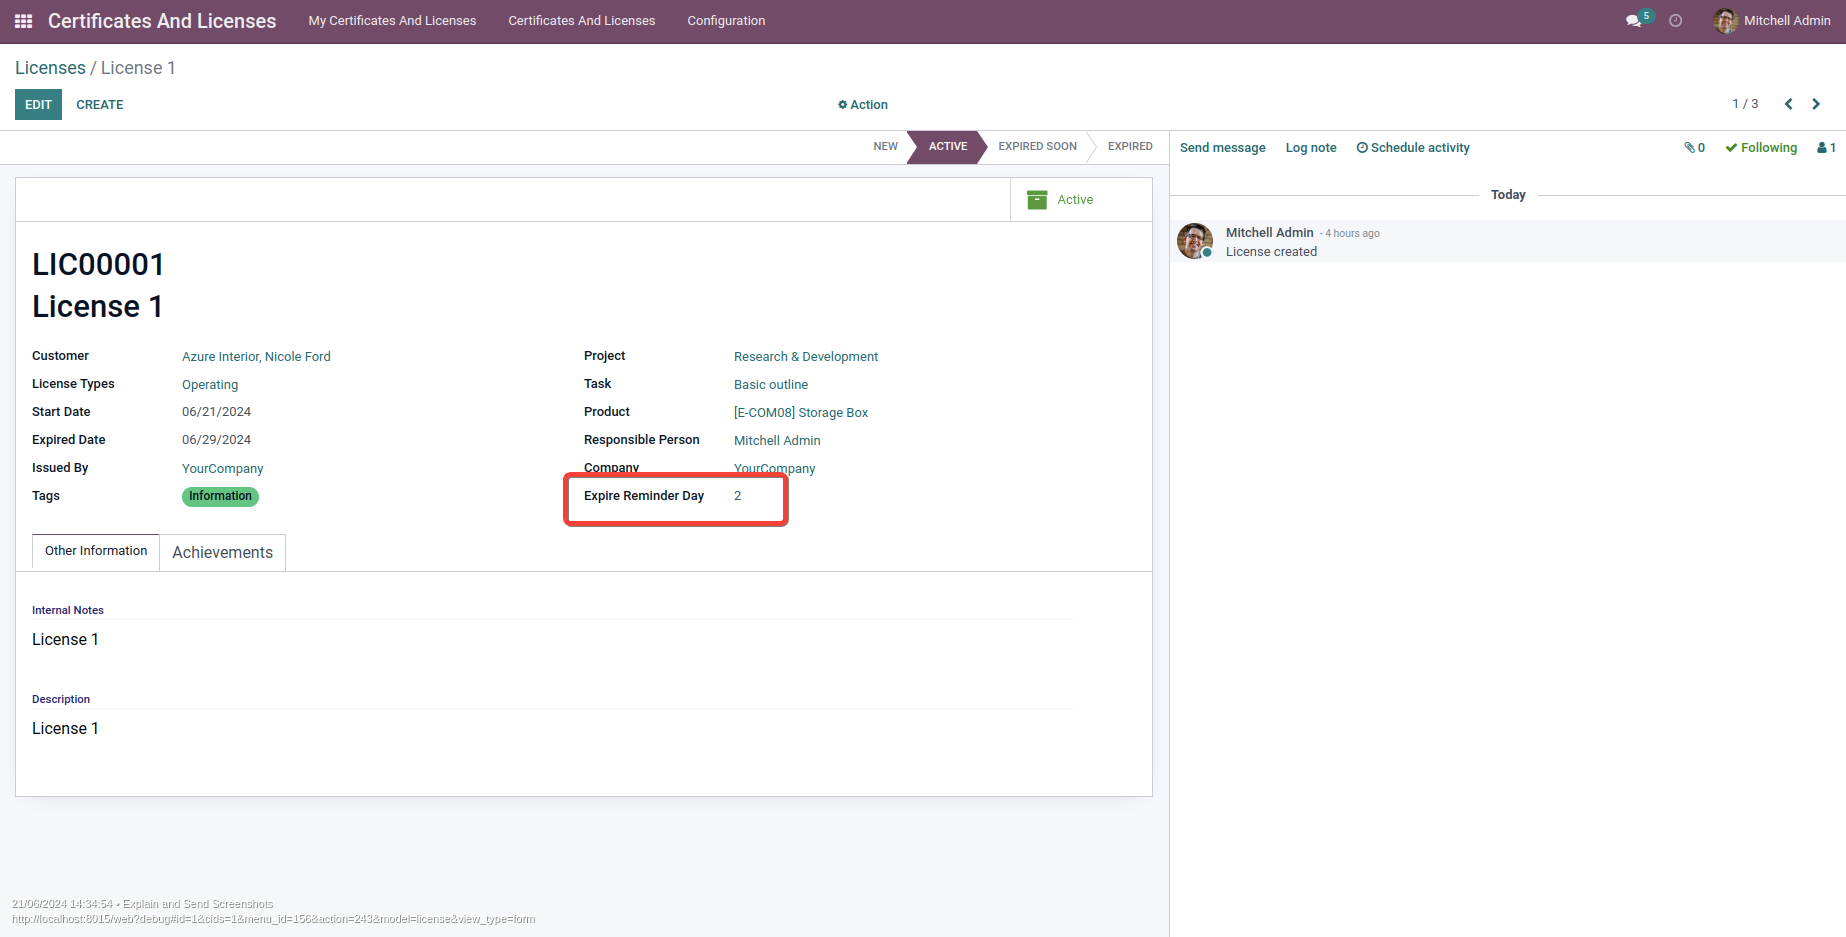Switch to the Achievements tab

pyautogui.click(x=222, y=553)
